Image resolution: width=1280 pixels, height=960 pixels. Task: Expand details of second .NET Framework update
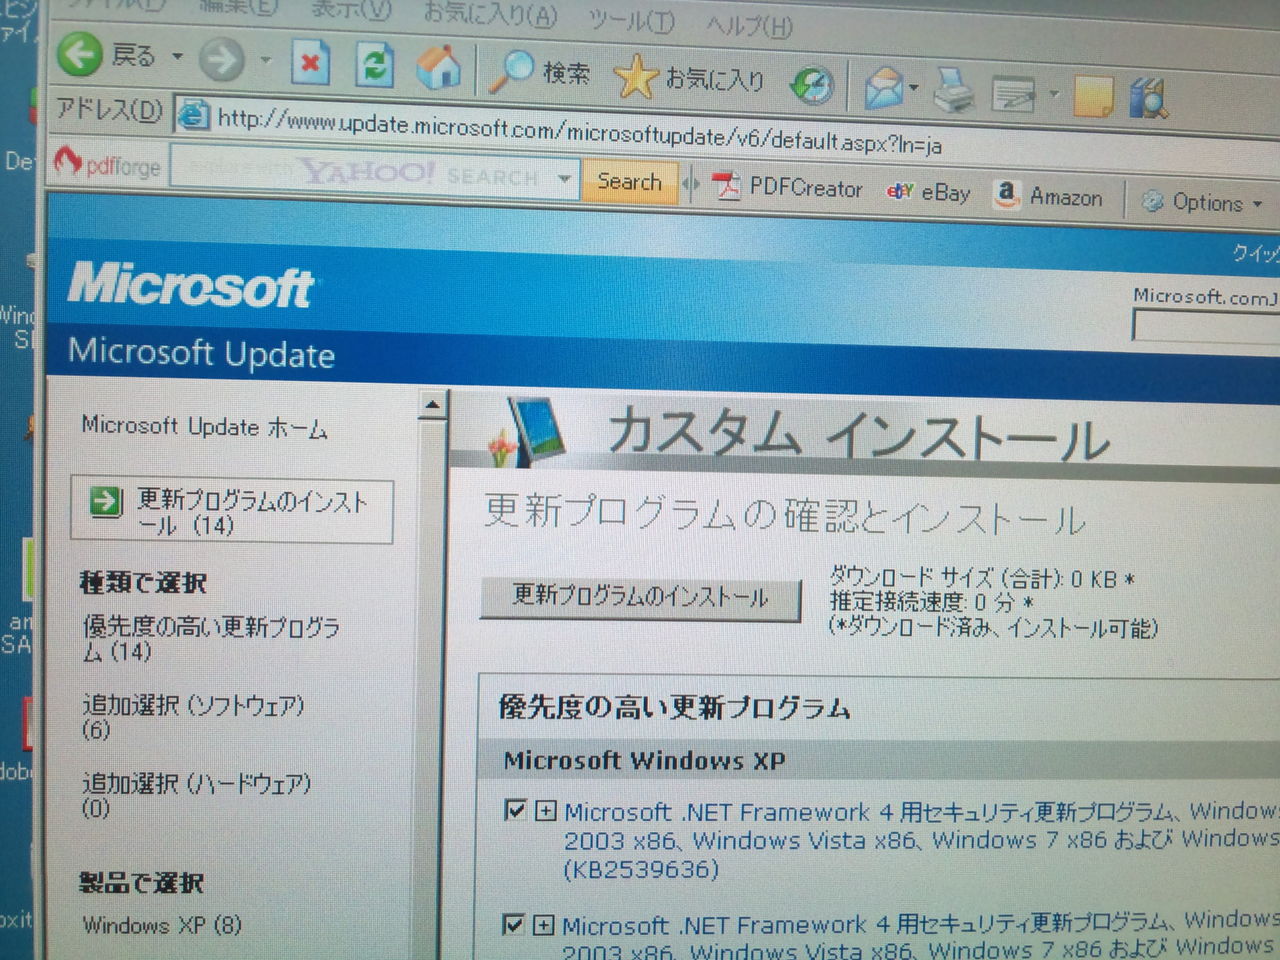pos(543,924)
